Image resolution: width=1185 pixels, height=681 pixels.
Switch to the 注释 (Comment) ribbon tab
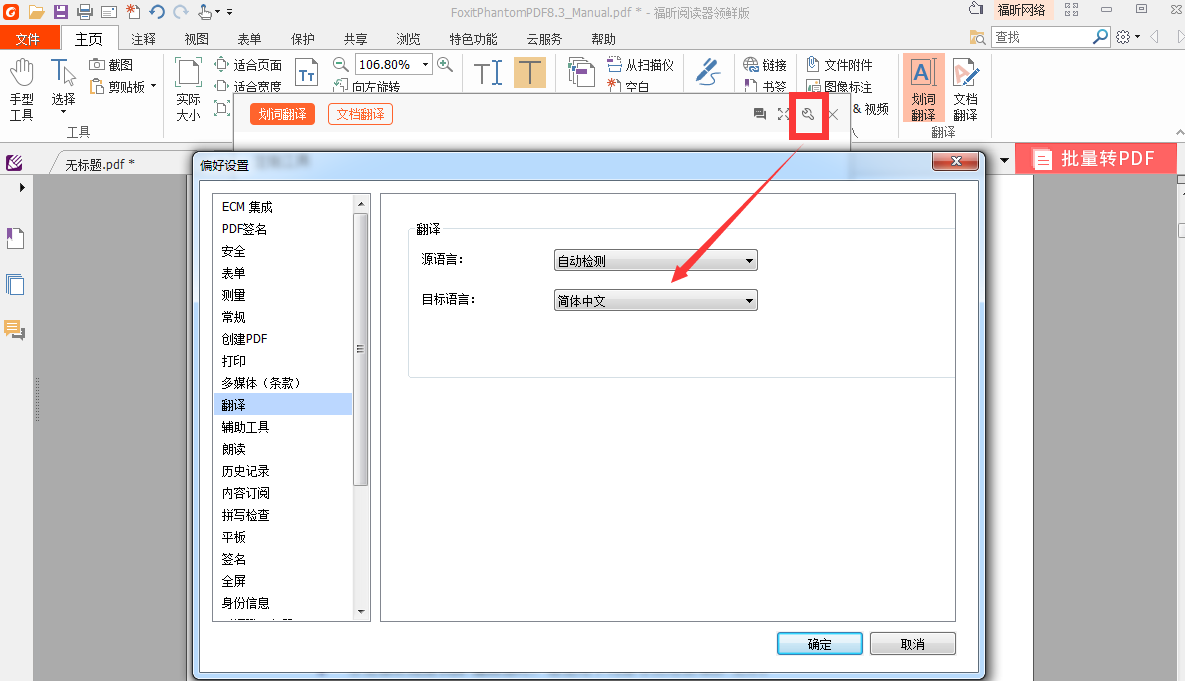pyautogui.click(x=143, y=39)
